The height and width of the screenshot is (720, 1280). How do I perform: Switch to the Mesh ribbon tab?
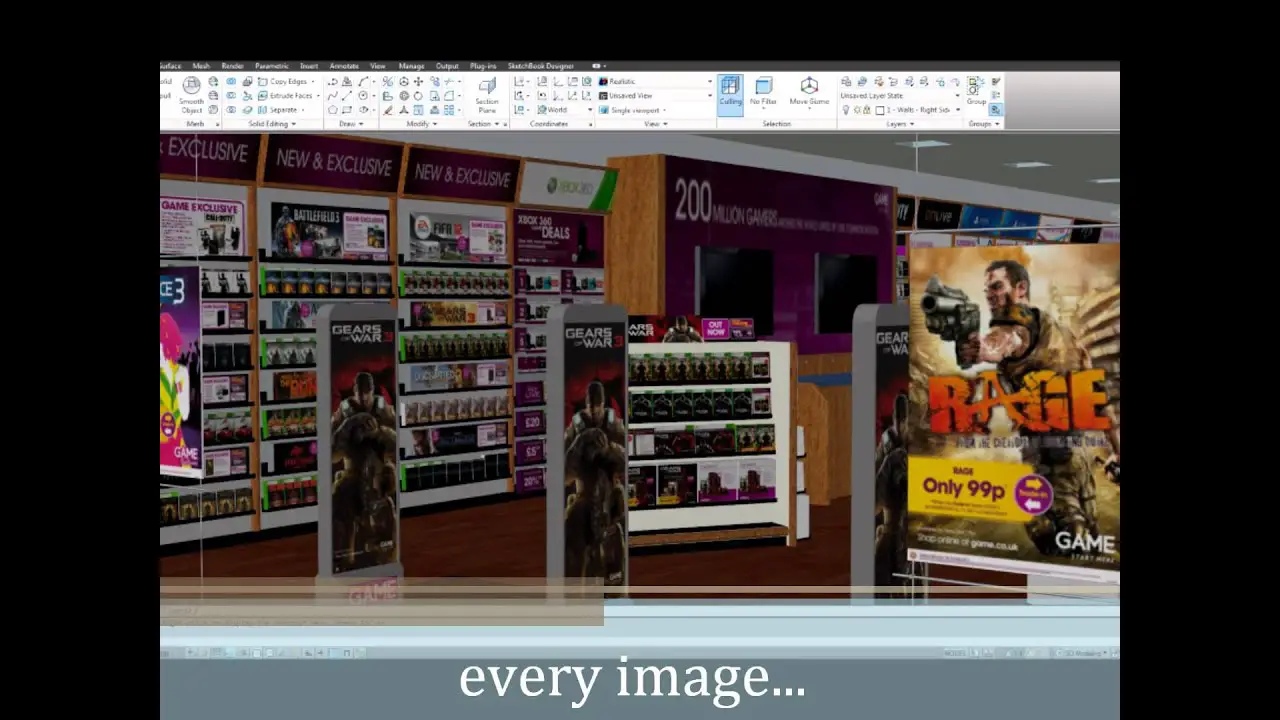(201, 66)
